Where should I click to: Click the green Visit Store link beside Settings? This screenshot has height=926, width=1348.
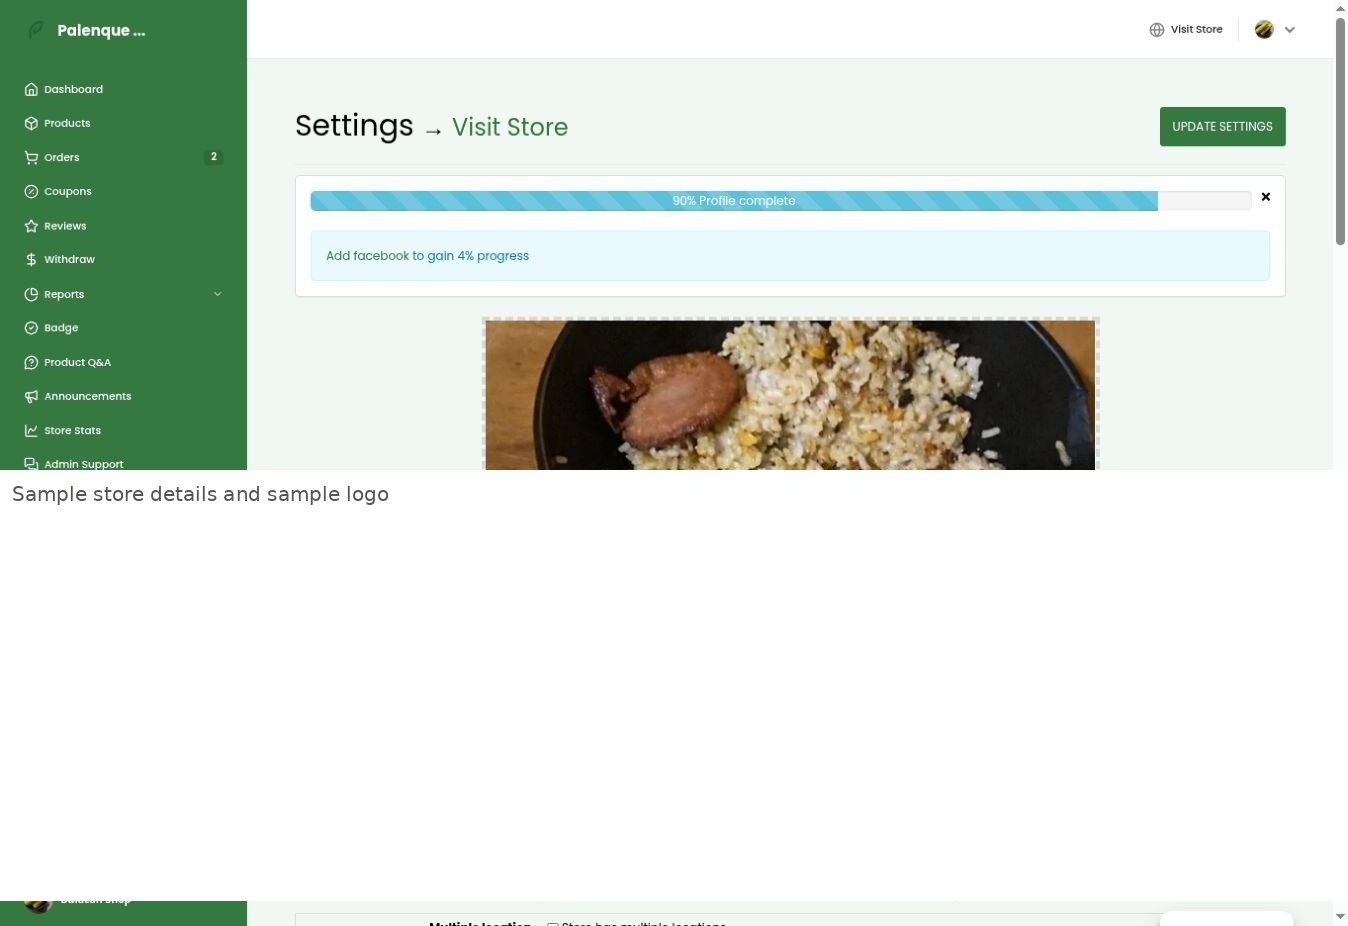click(x=510, y=127)
